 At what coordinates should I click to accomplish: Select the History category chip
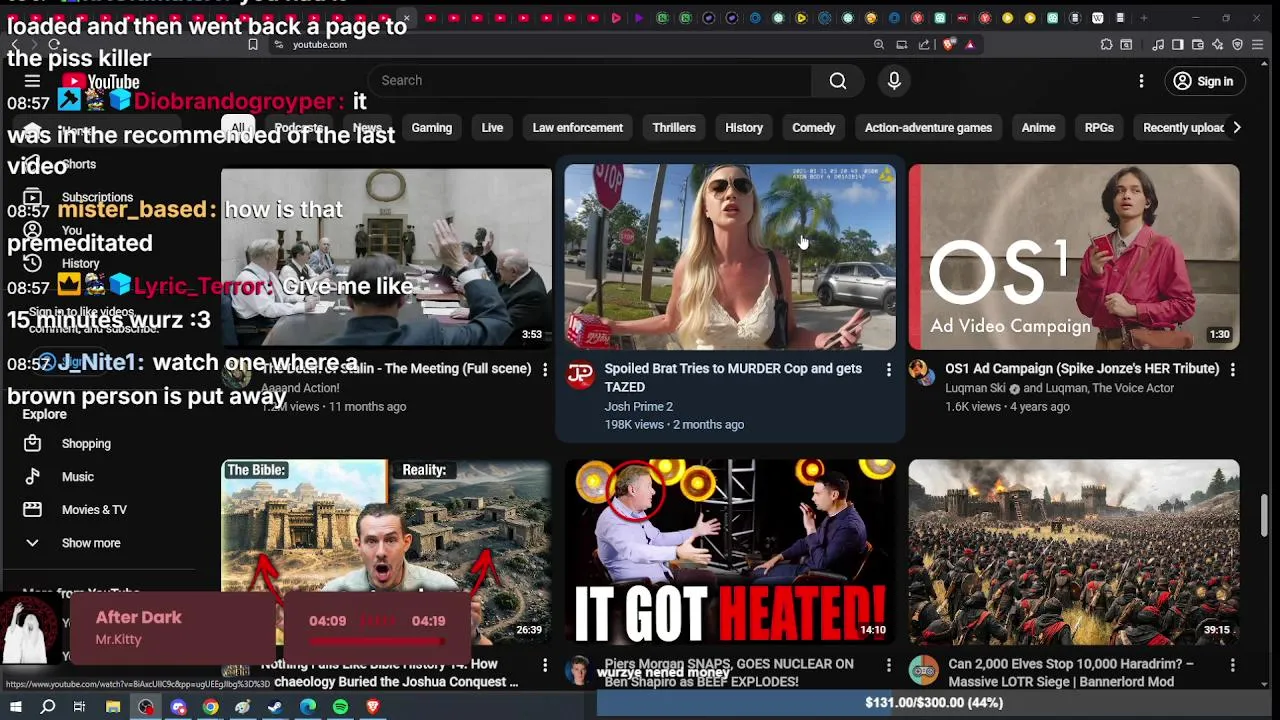coord(744,128)
